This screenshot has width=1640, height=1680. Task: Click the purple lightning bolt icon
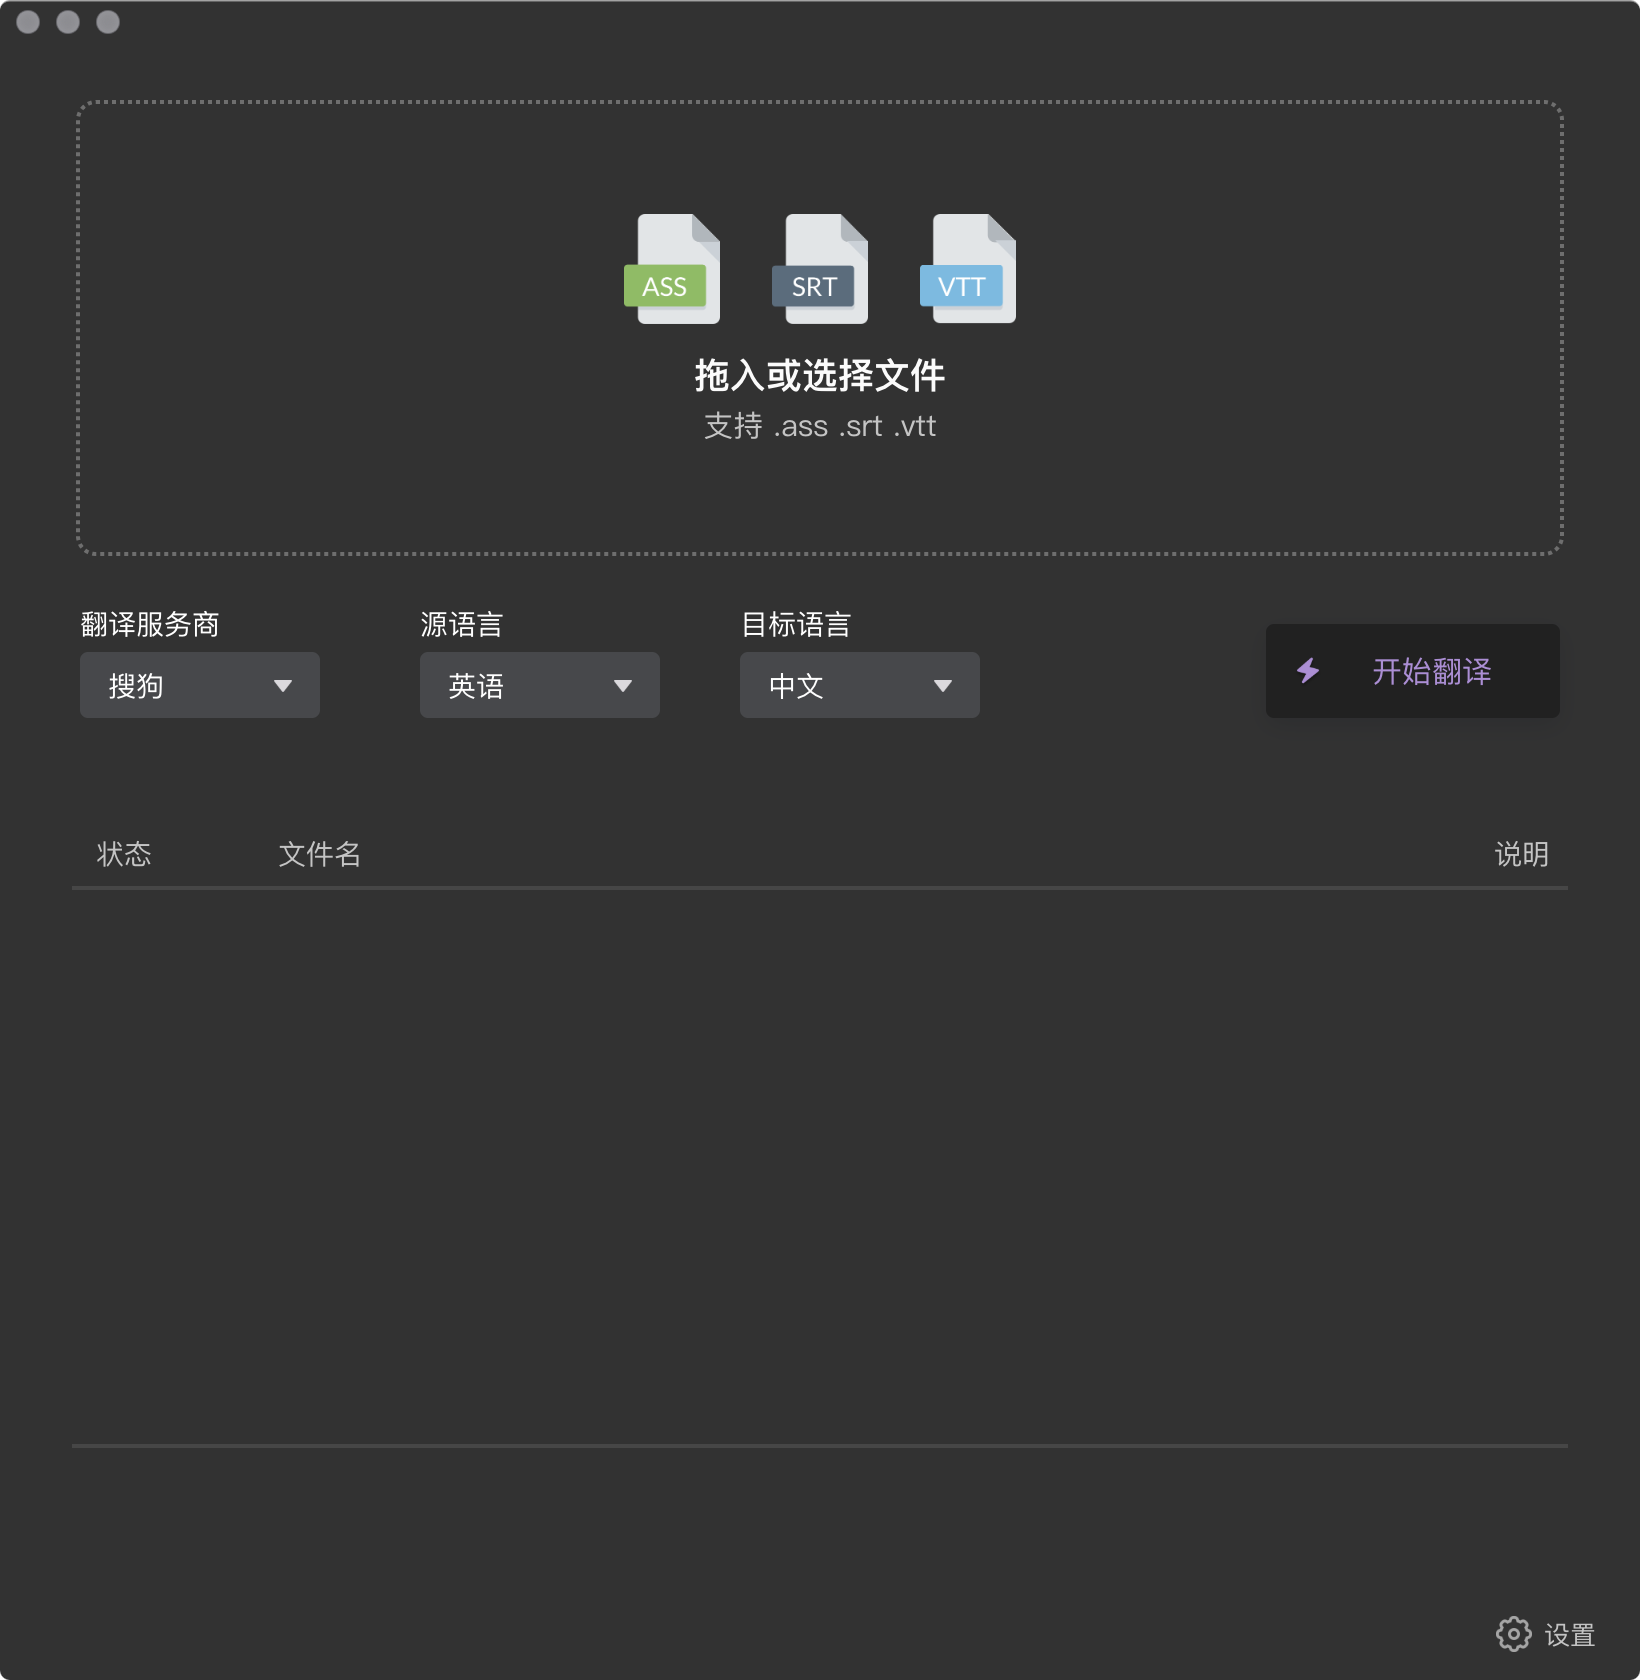coord(1308,671)
